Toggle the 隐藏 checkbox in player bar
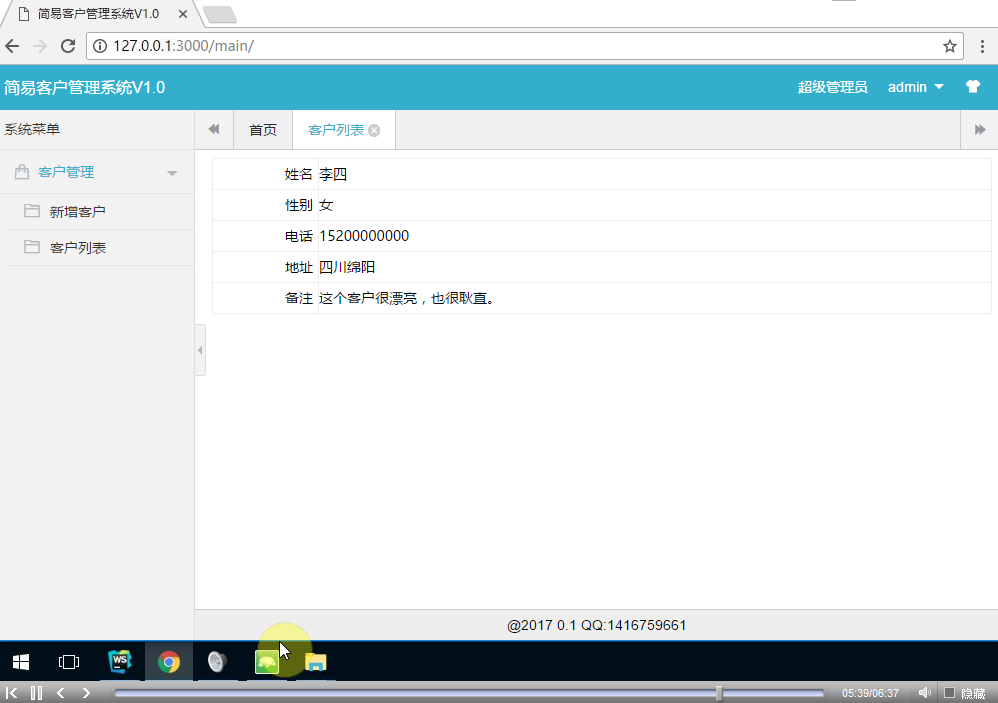The width and height of the screenshot is (998, 703). [x=949, y=692]
